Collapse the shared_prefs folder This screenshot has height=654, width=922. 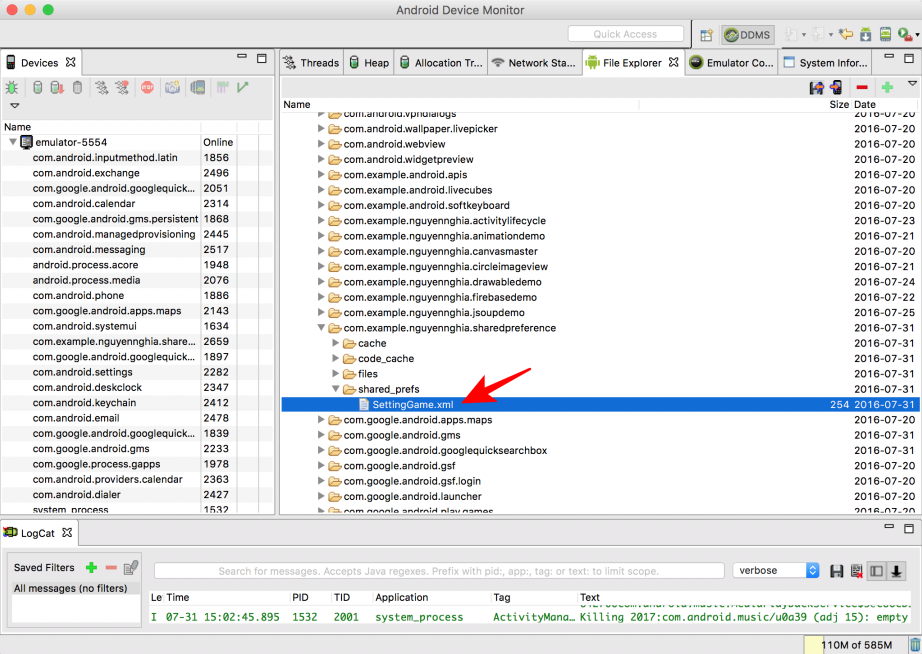[336, 389]
